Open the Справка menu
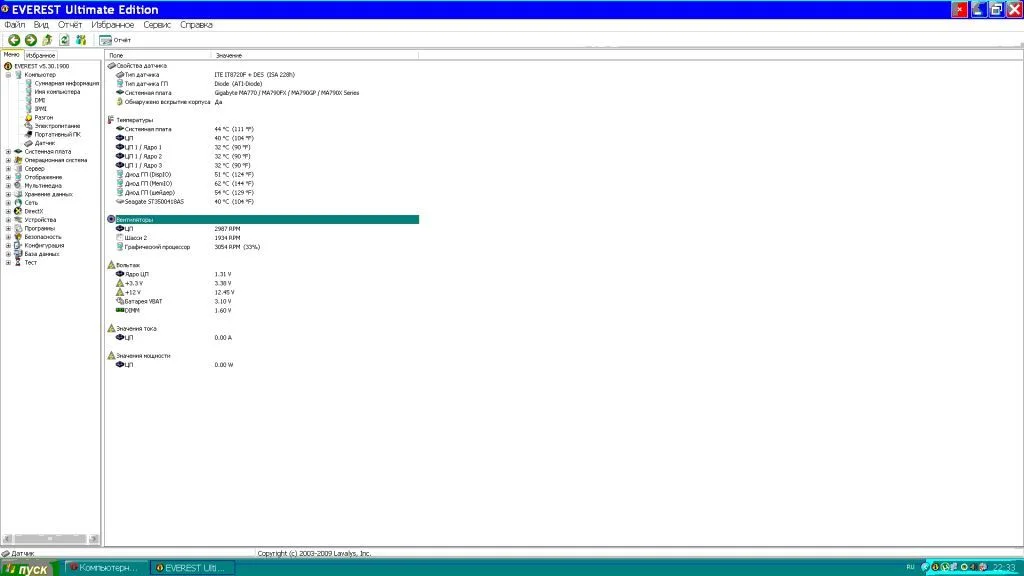 click(x=196, y=25)
